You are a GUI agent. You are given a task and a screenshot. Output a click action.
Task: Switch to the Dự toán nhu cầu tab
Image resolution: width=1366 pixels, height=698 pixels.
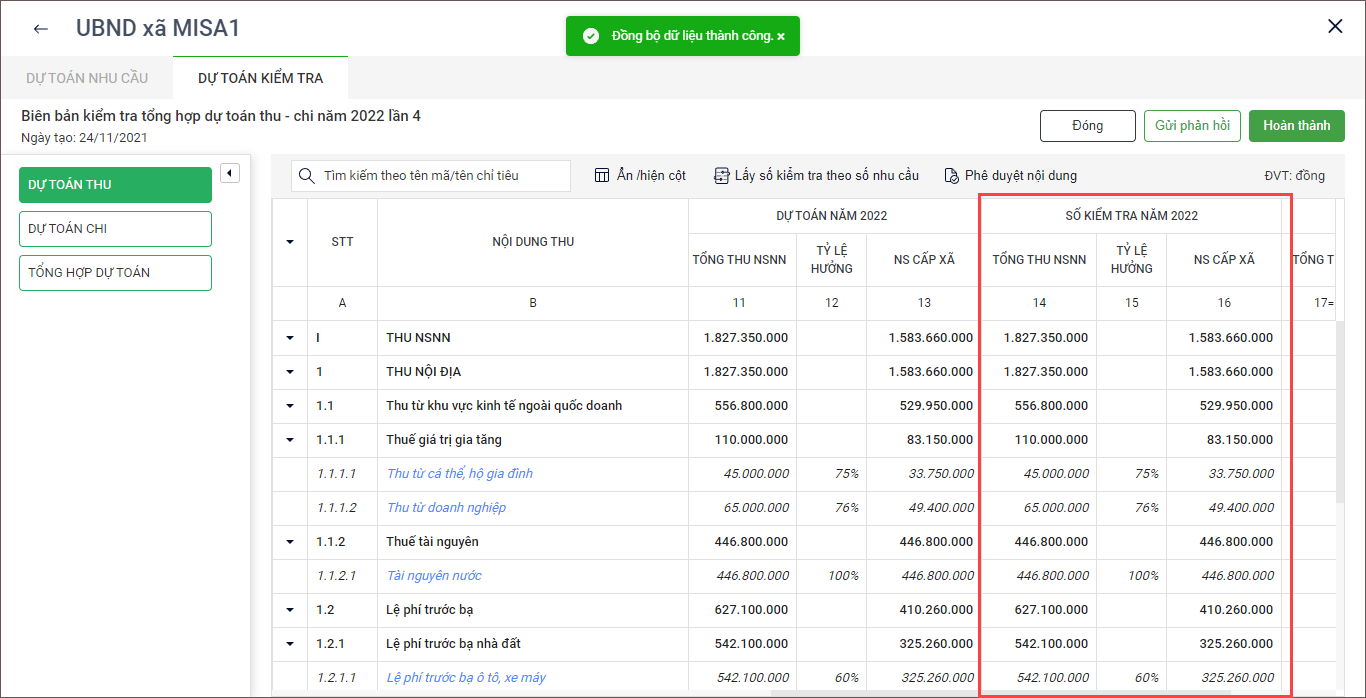coord(87,78)
